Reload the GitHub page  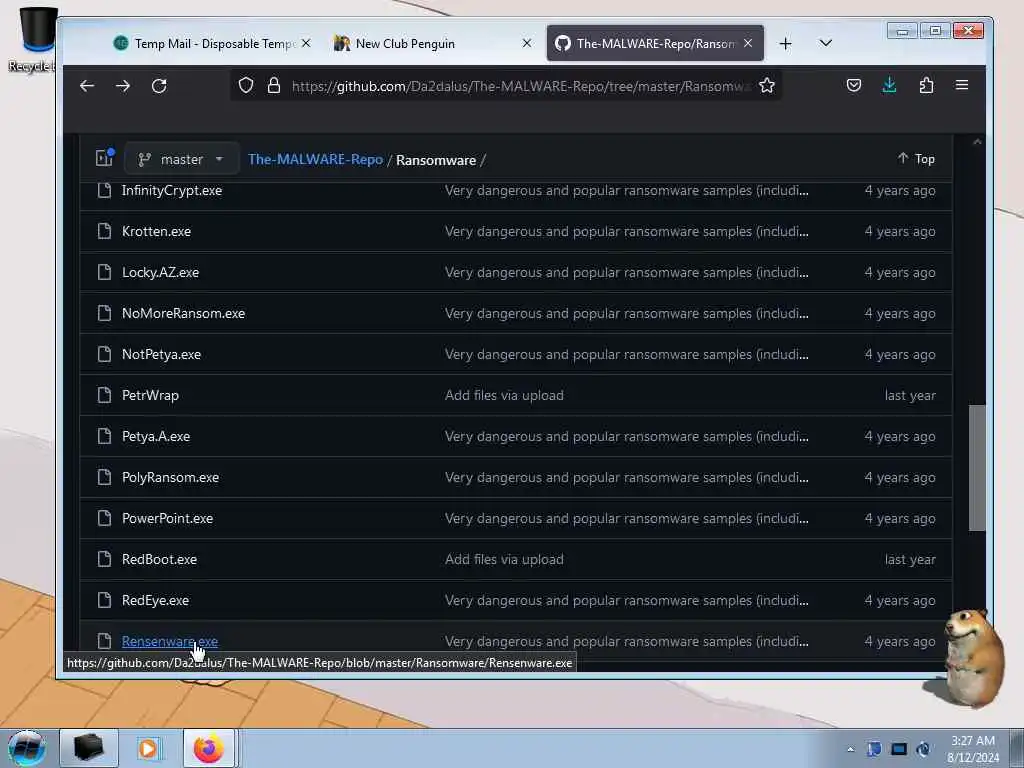(159, 86)
